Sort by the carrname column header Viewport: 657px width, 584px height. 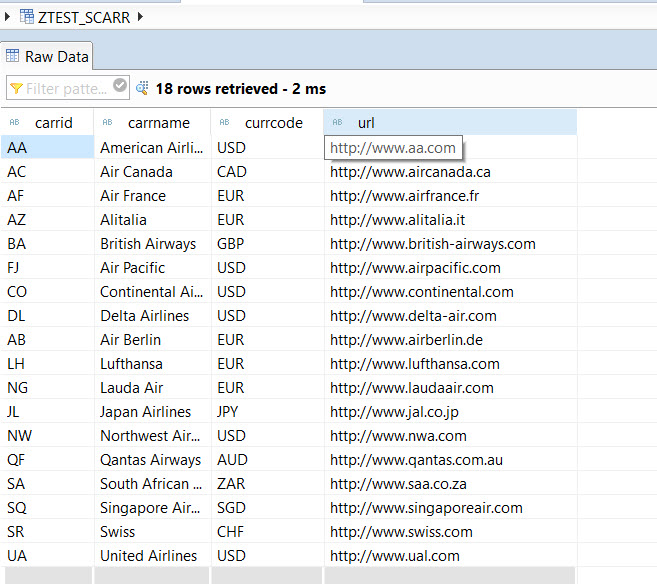click(153, 122)
